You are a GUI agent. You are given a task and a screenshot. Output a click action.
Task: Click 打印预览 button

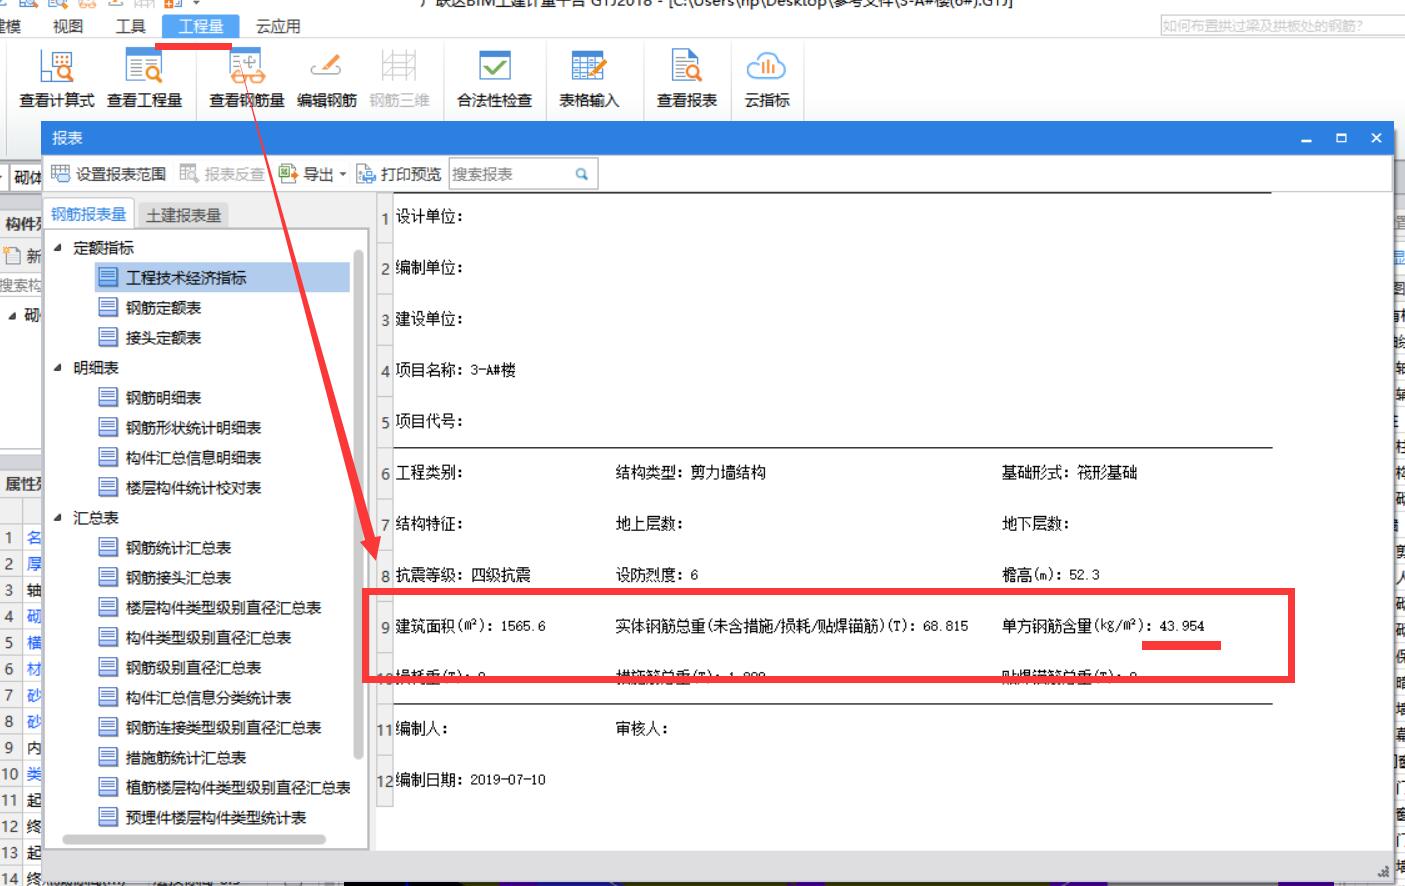399,174
